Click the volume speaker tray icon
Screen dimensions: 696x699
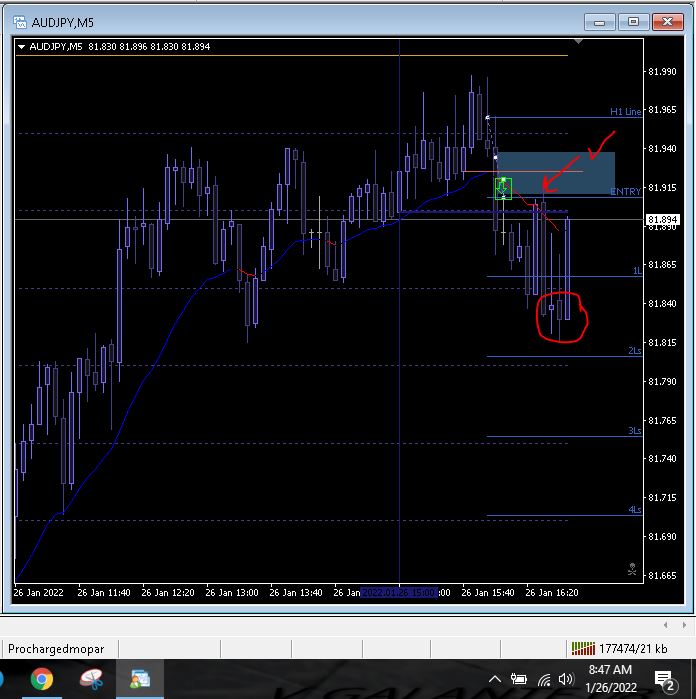point(566,679)
